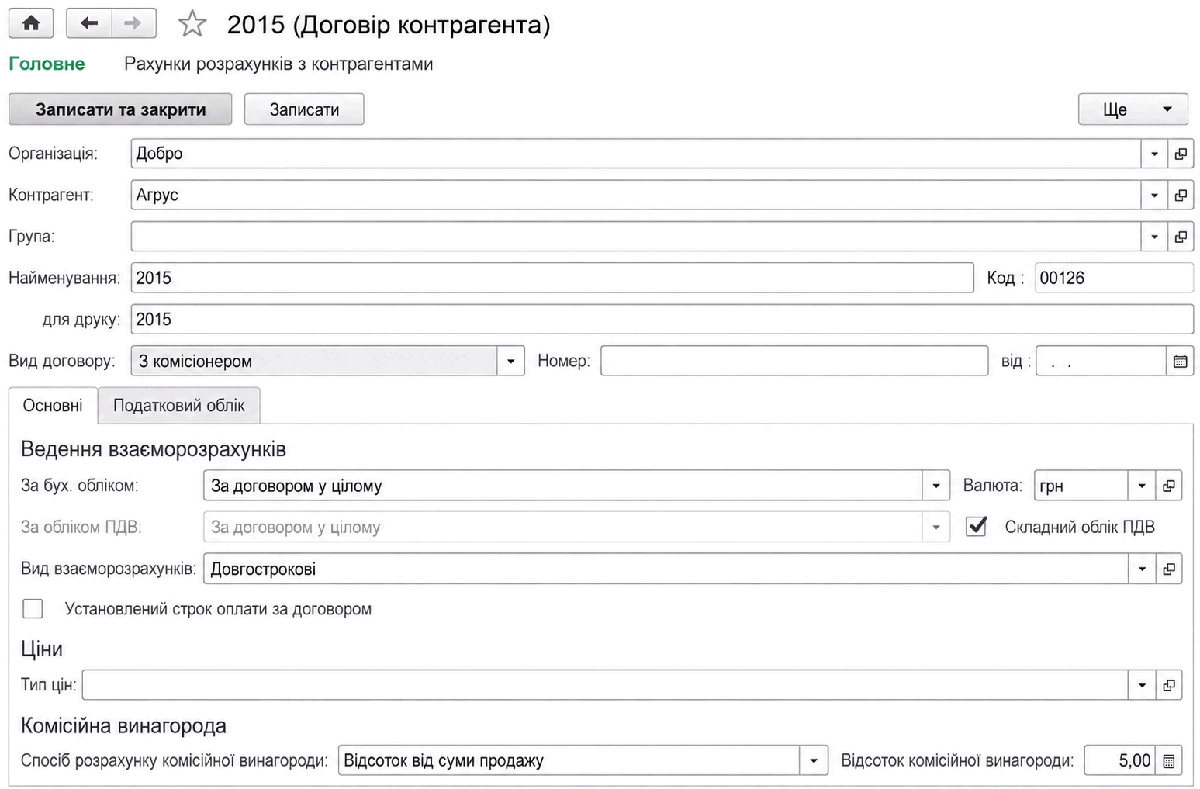The height and width of the screenshot is (789, 1200).
Task: Click the Записати button
Action: [x=304, y=110]
